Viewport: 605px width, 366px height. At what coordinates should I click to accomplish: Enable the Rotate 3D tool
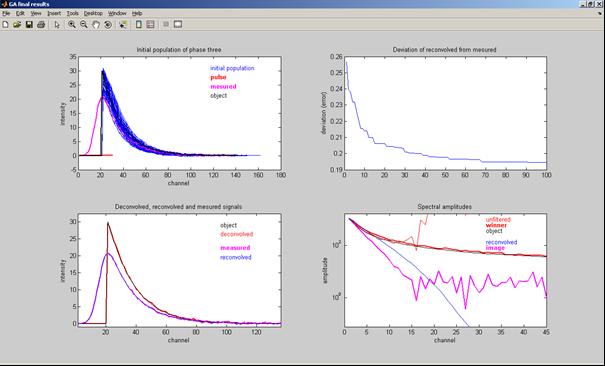108,25
